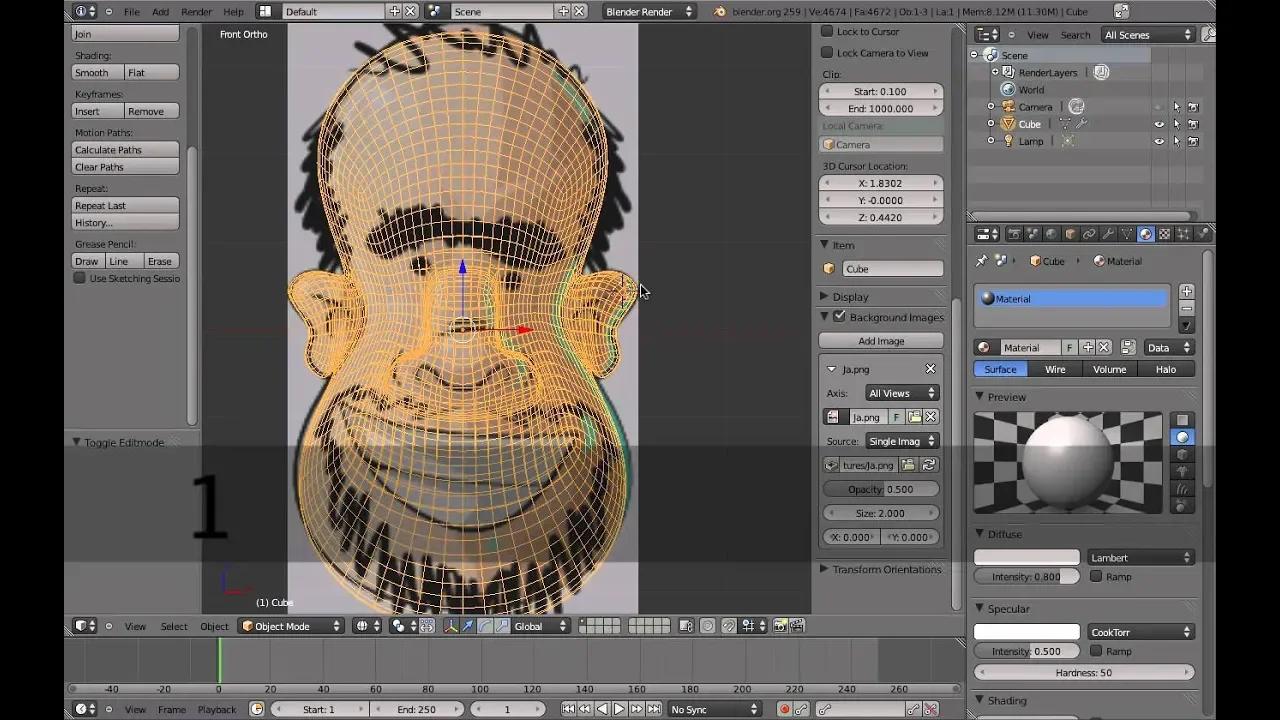Switch to the Wire tab in material properties
The height and width of the screenshot is (720, 1280).
click(1055, 369)
